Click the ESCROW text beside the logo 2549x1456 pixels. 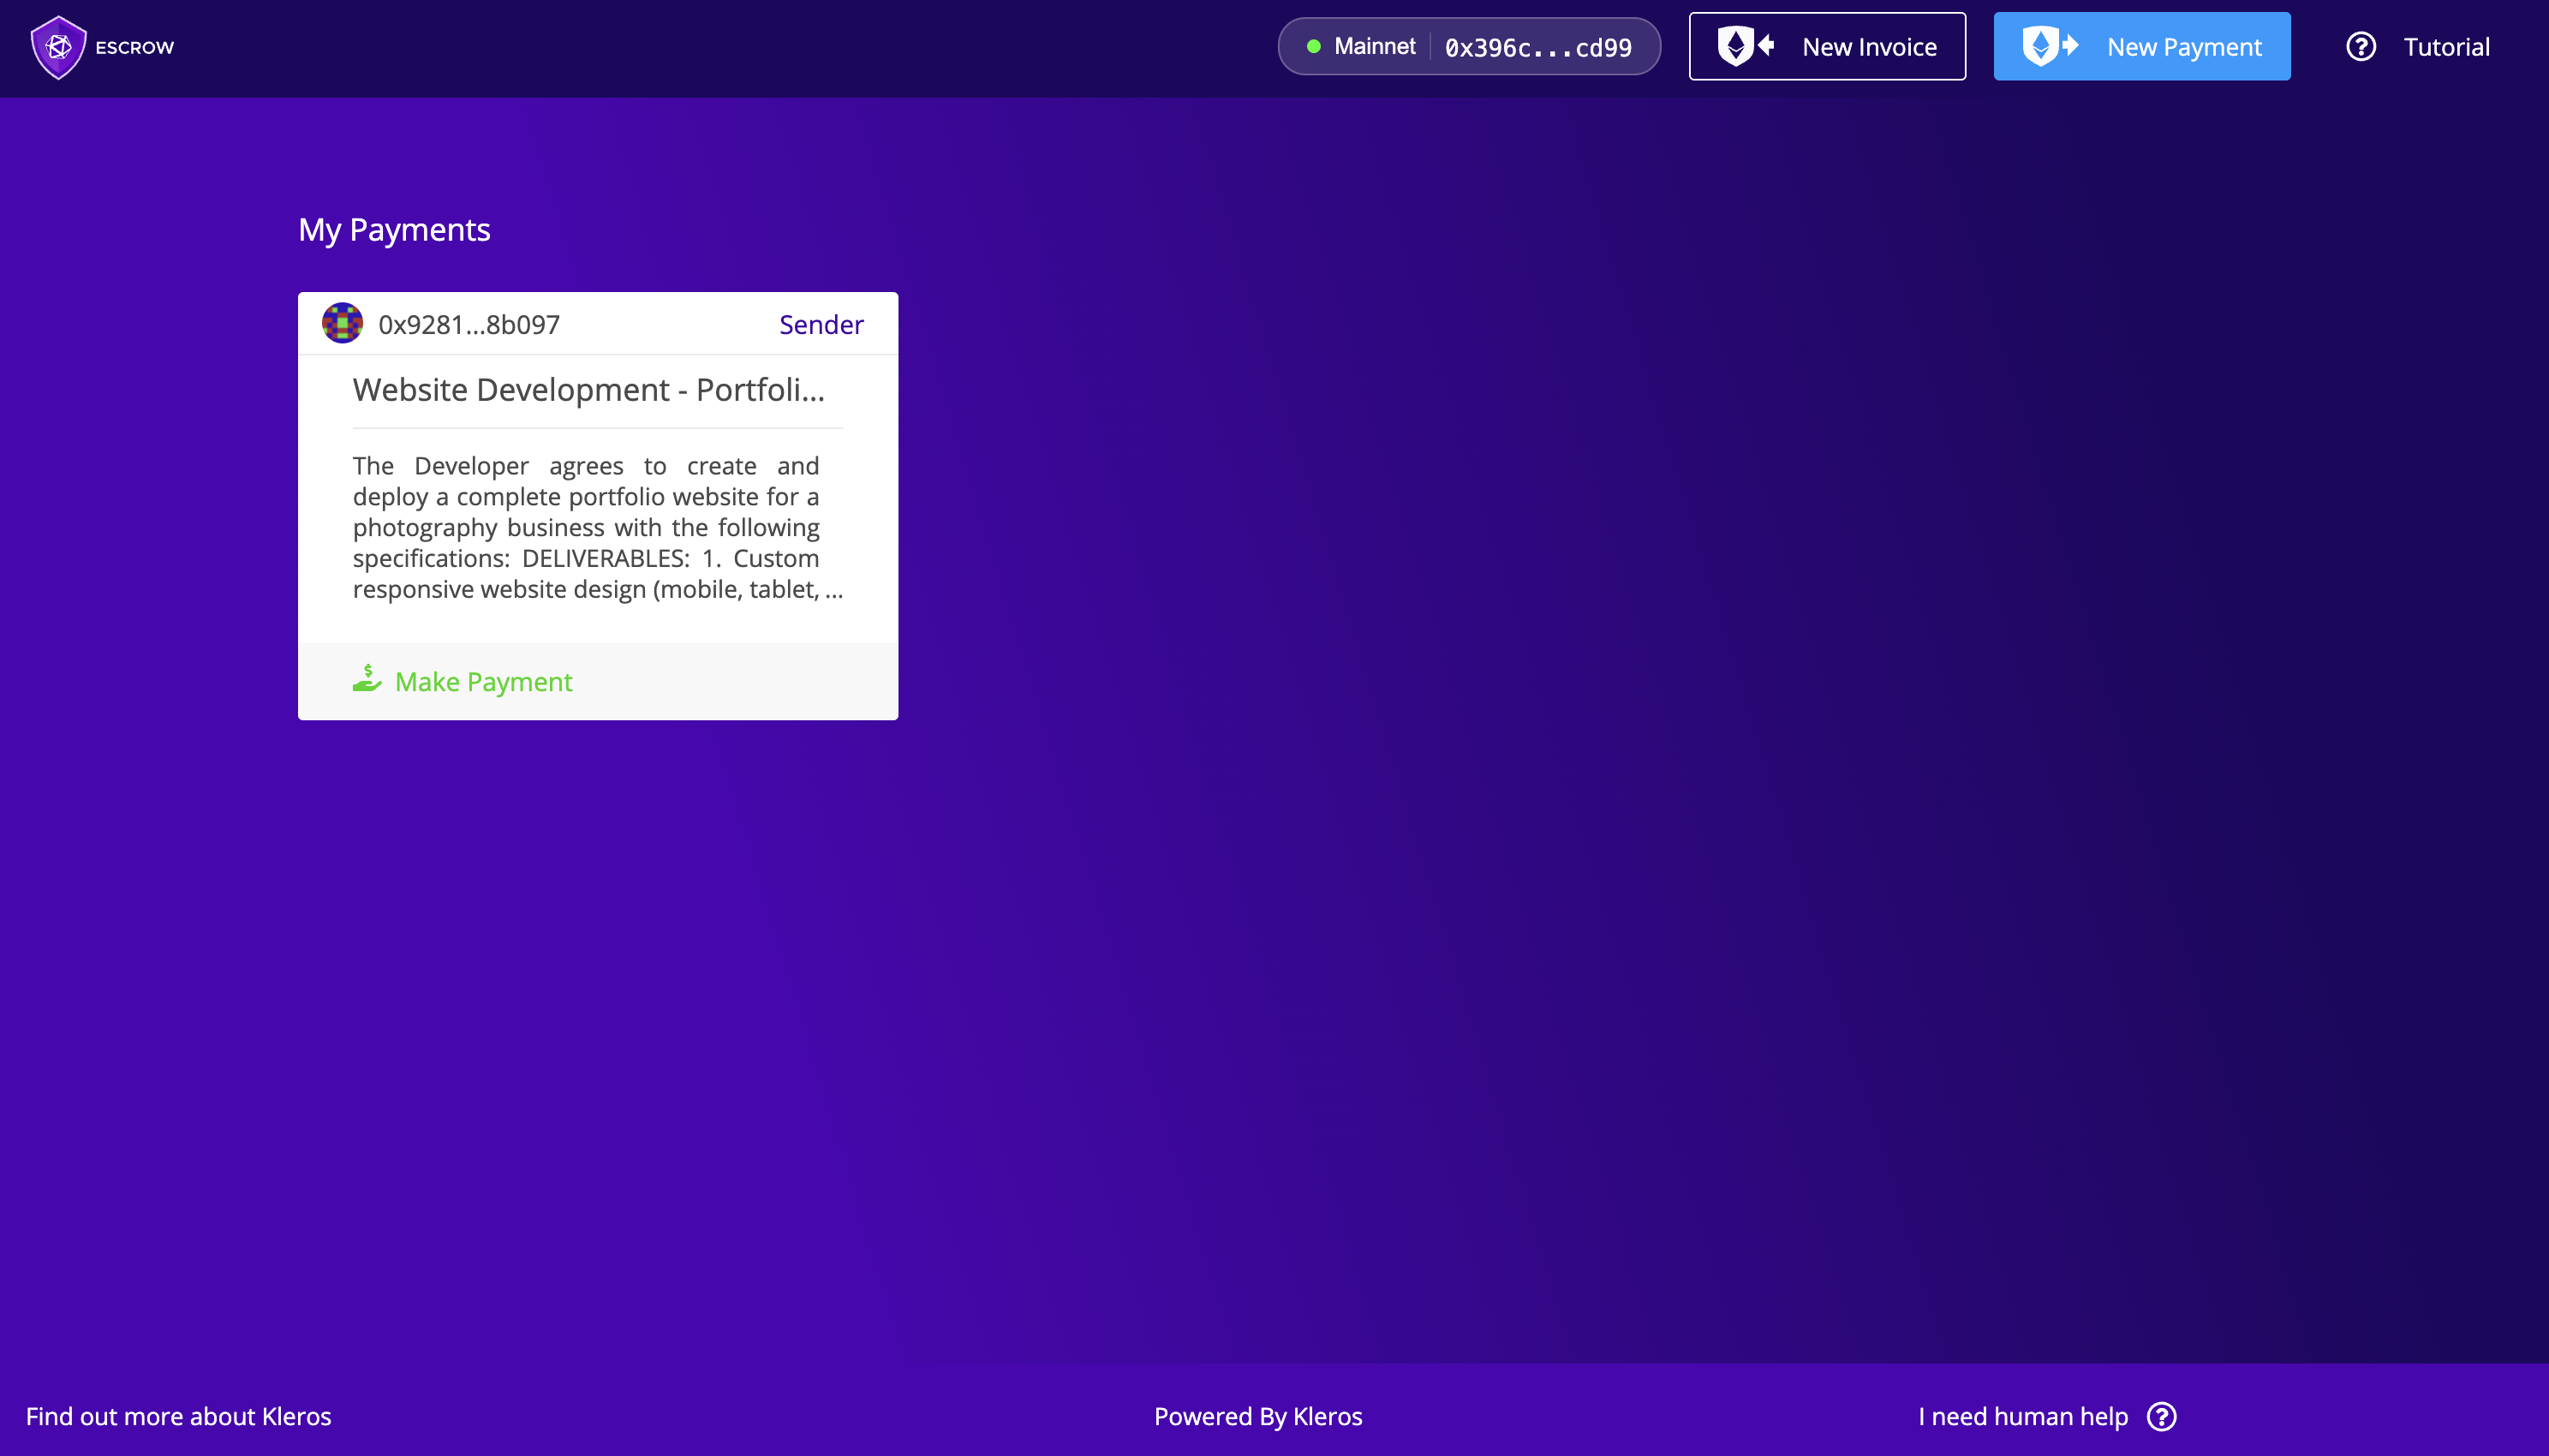(135, 47)
